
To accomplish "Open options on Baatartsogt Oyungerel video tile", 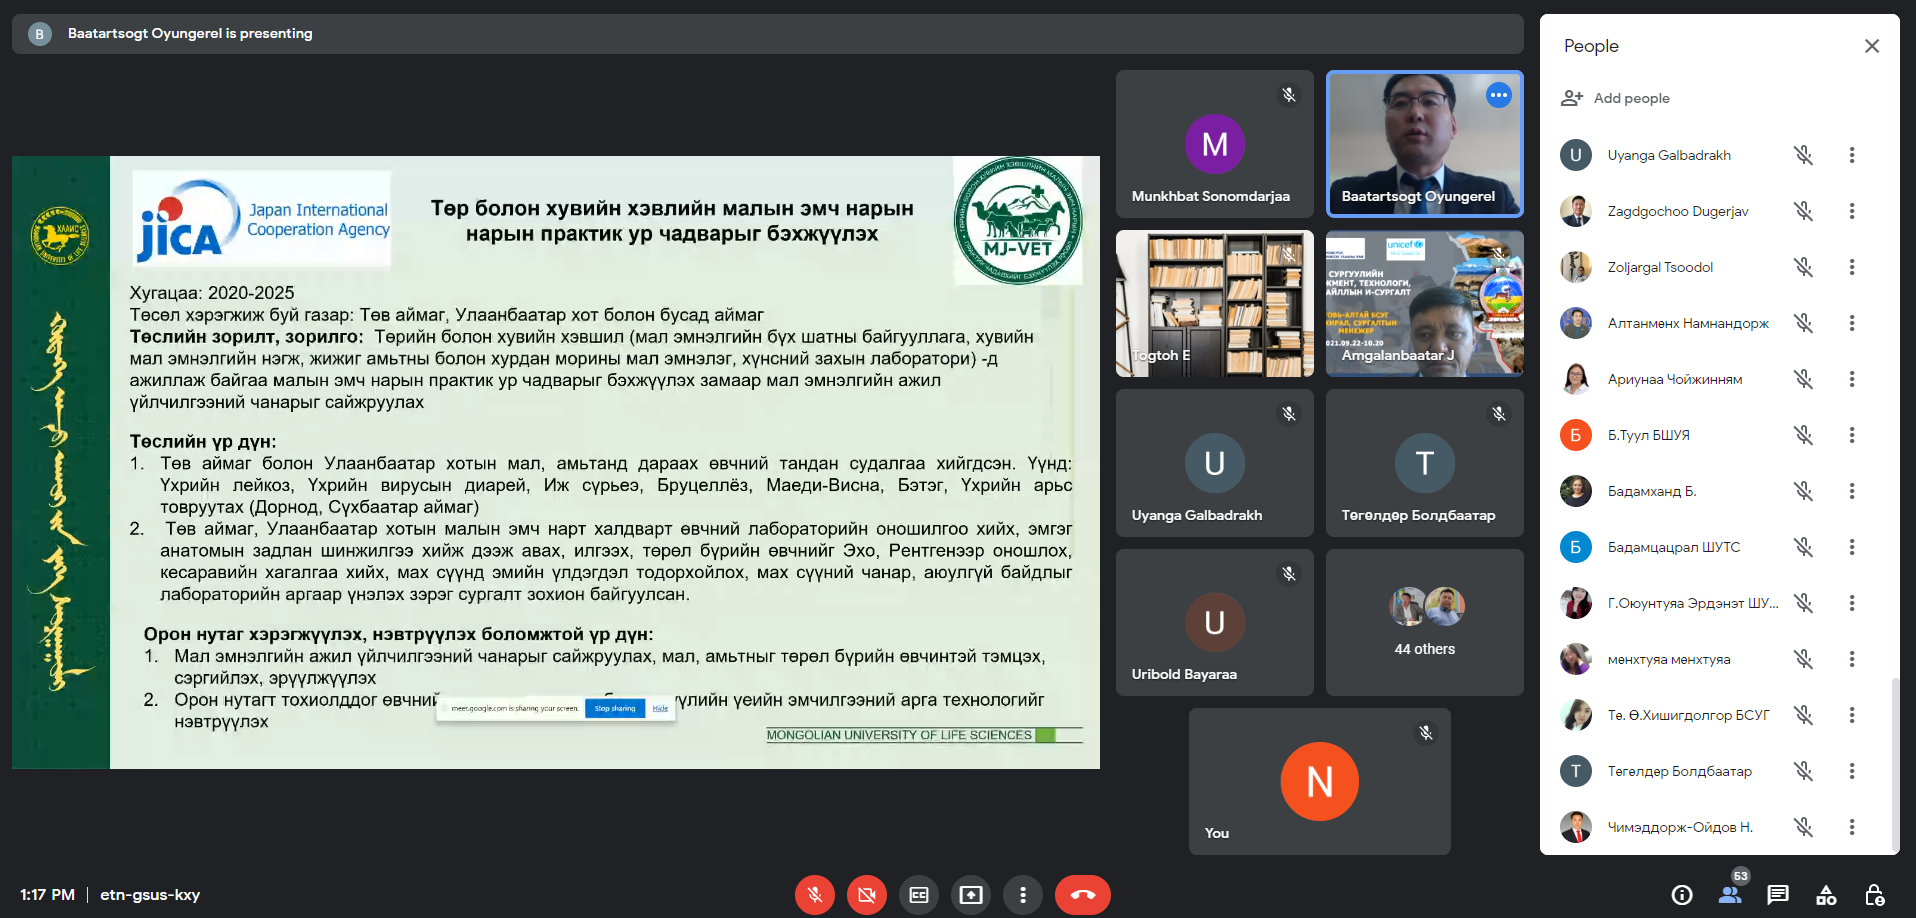I will [1498, 95].
